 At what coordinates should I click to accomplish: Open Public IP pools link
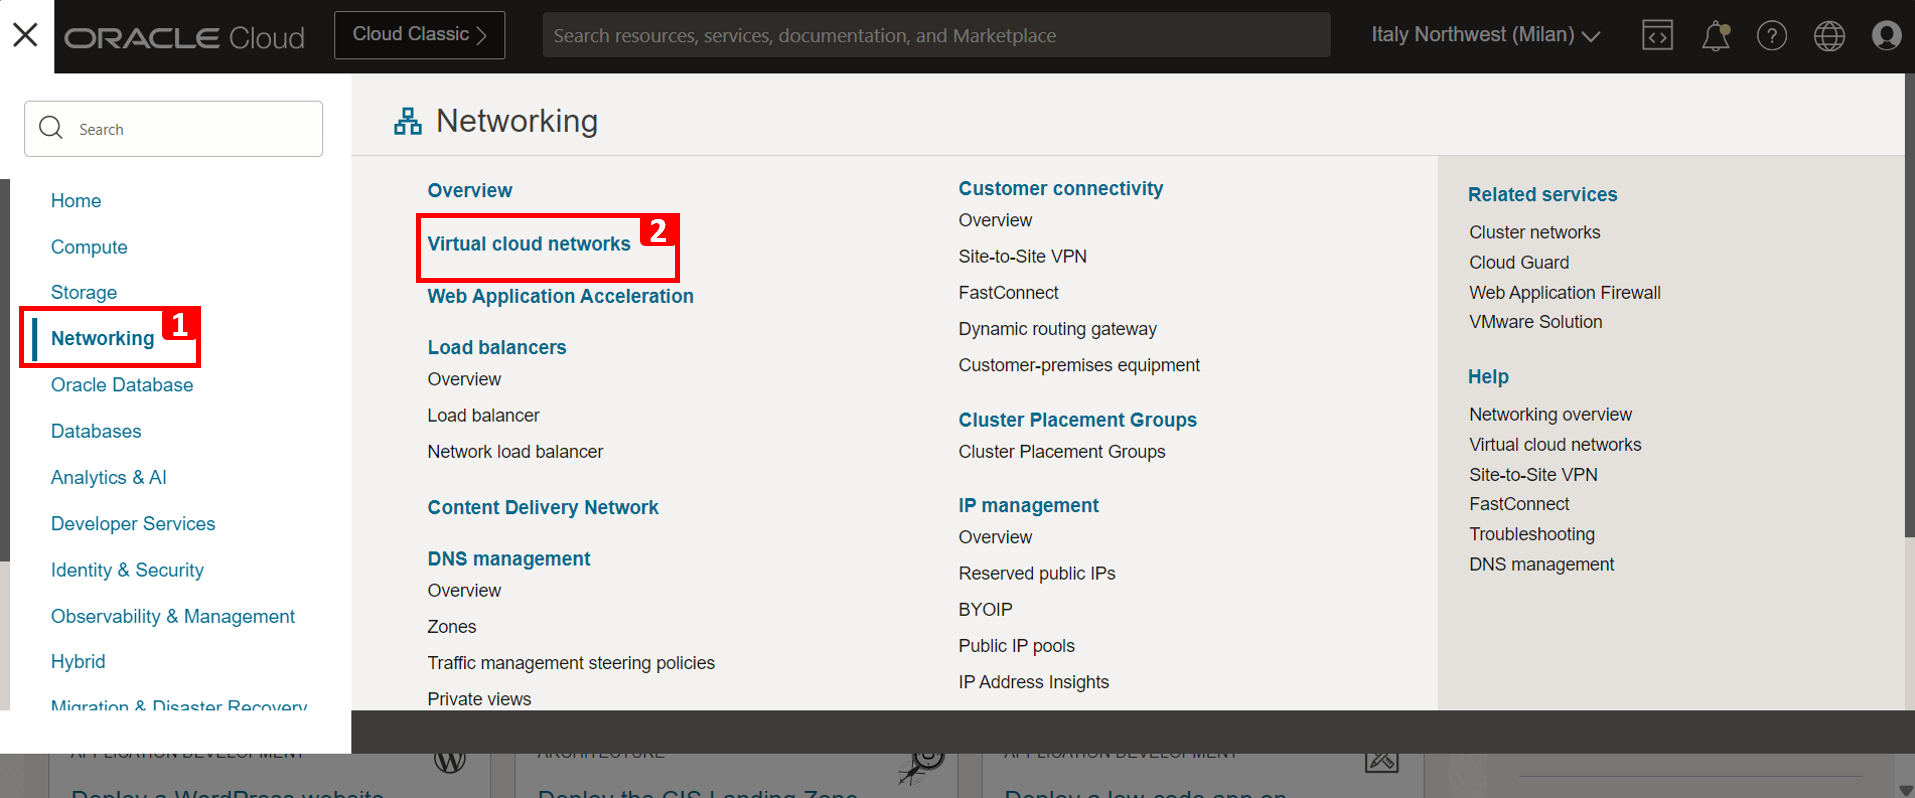tap(1016, 646)
